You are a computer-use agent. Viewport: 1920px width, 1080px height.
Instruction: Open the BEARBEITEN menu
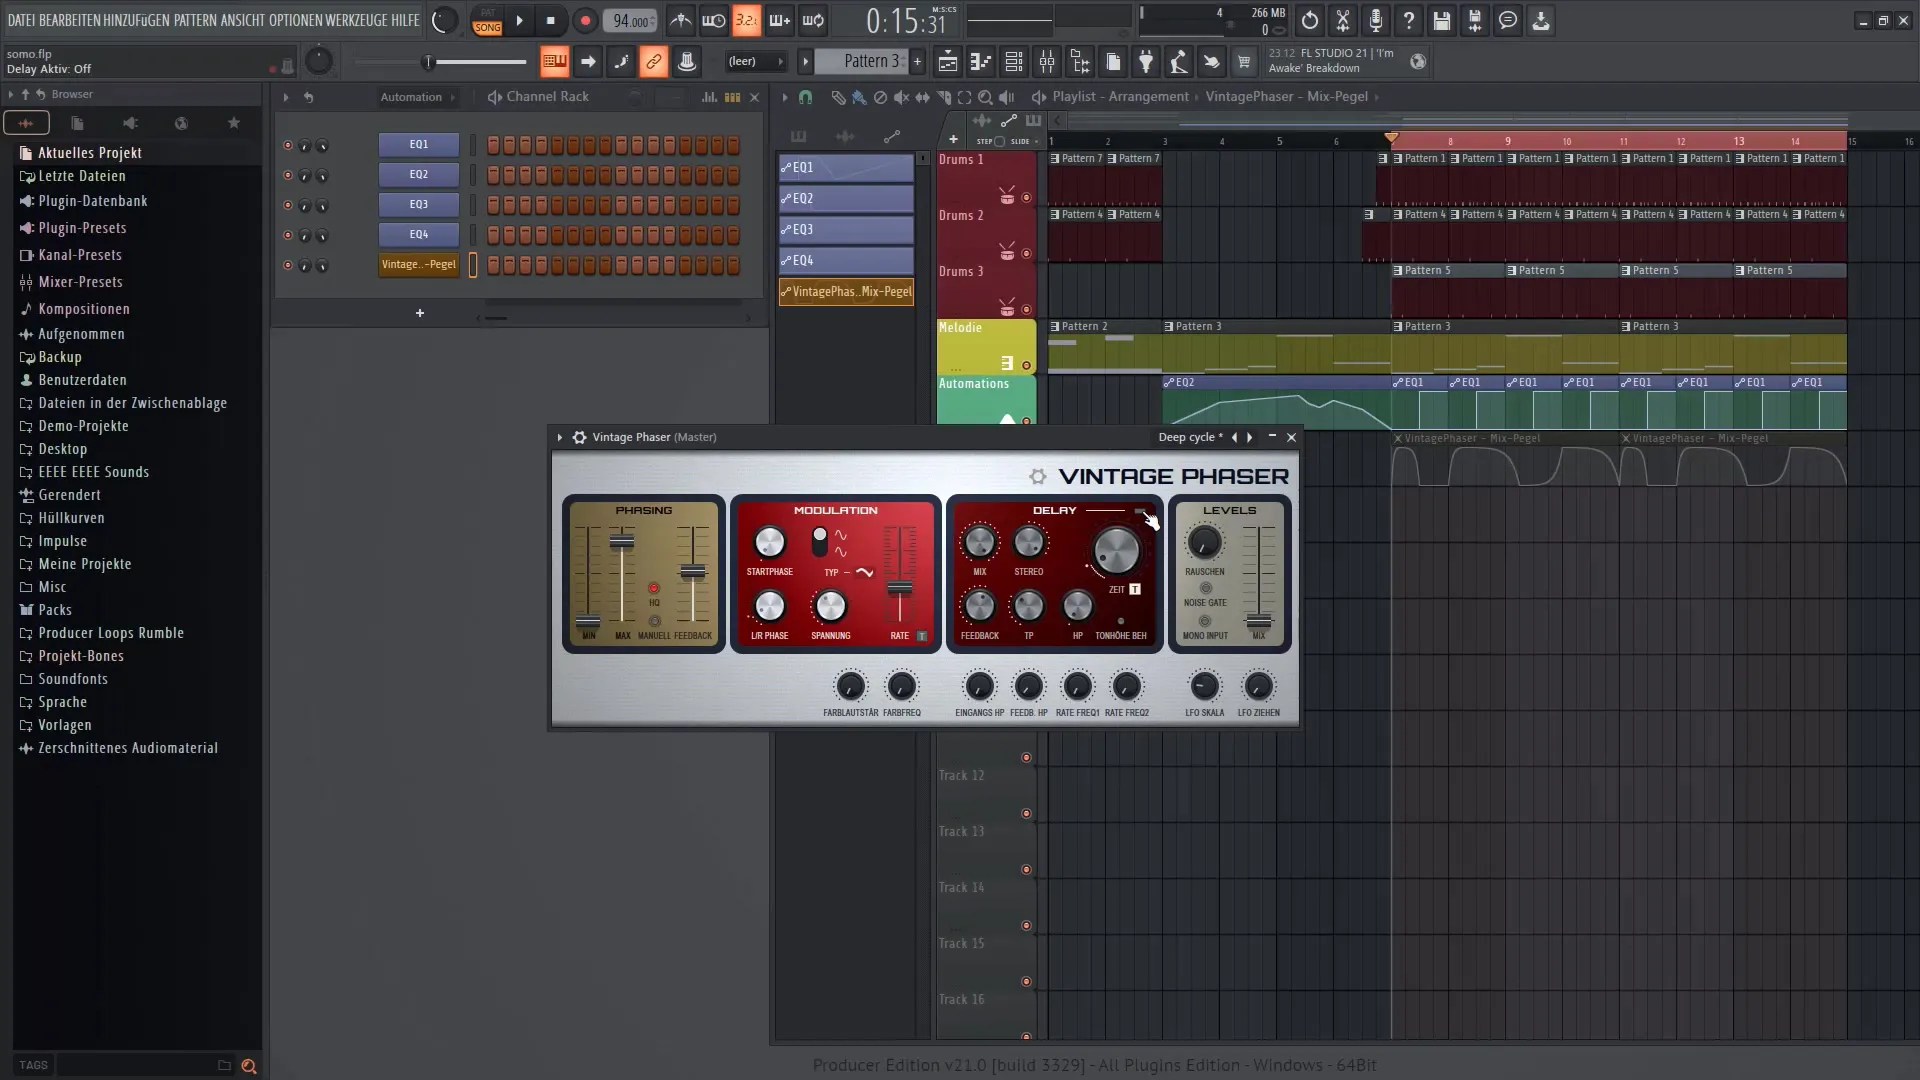pos(69,20)
